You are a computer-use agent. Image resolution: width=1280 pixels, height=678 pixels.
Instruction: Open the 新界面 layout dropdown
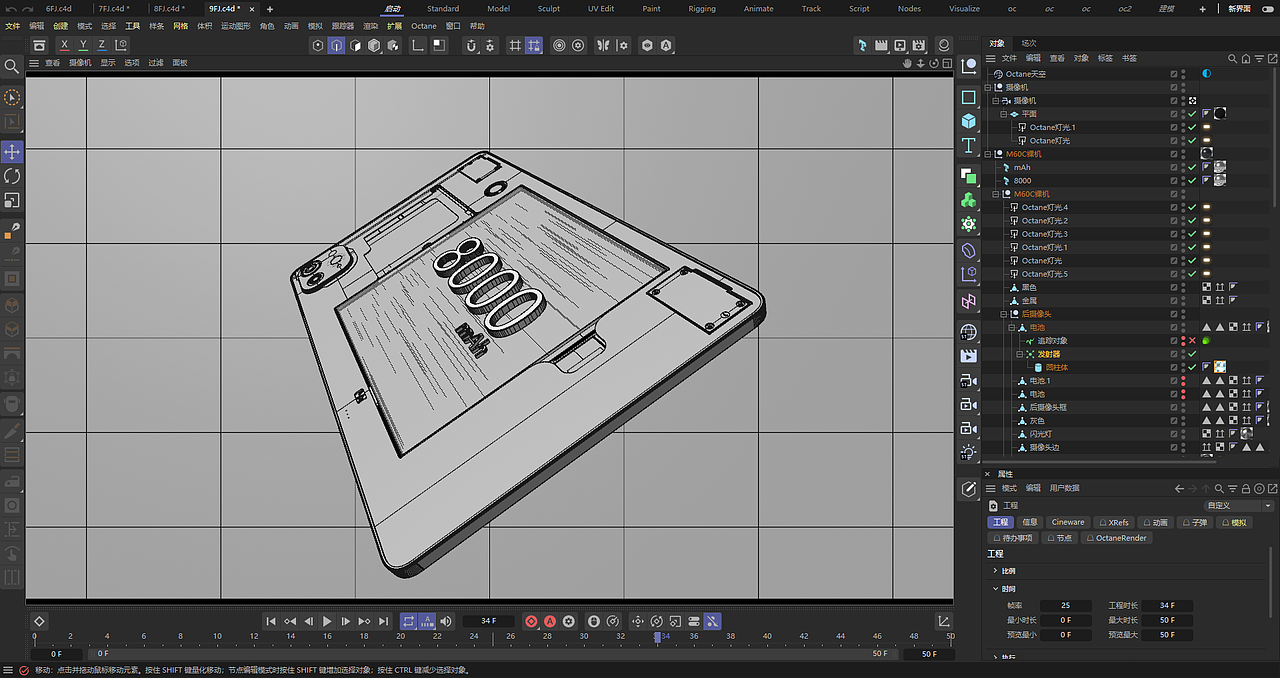point(1239,8)
